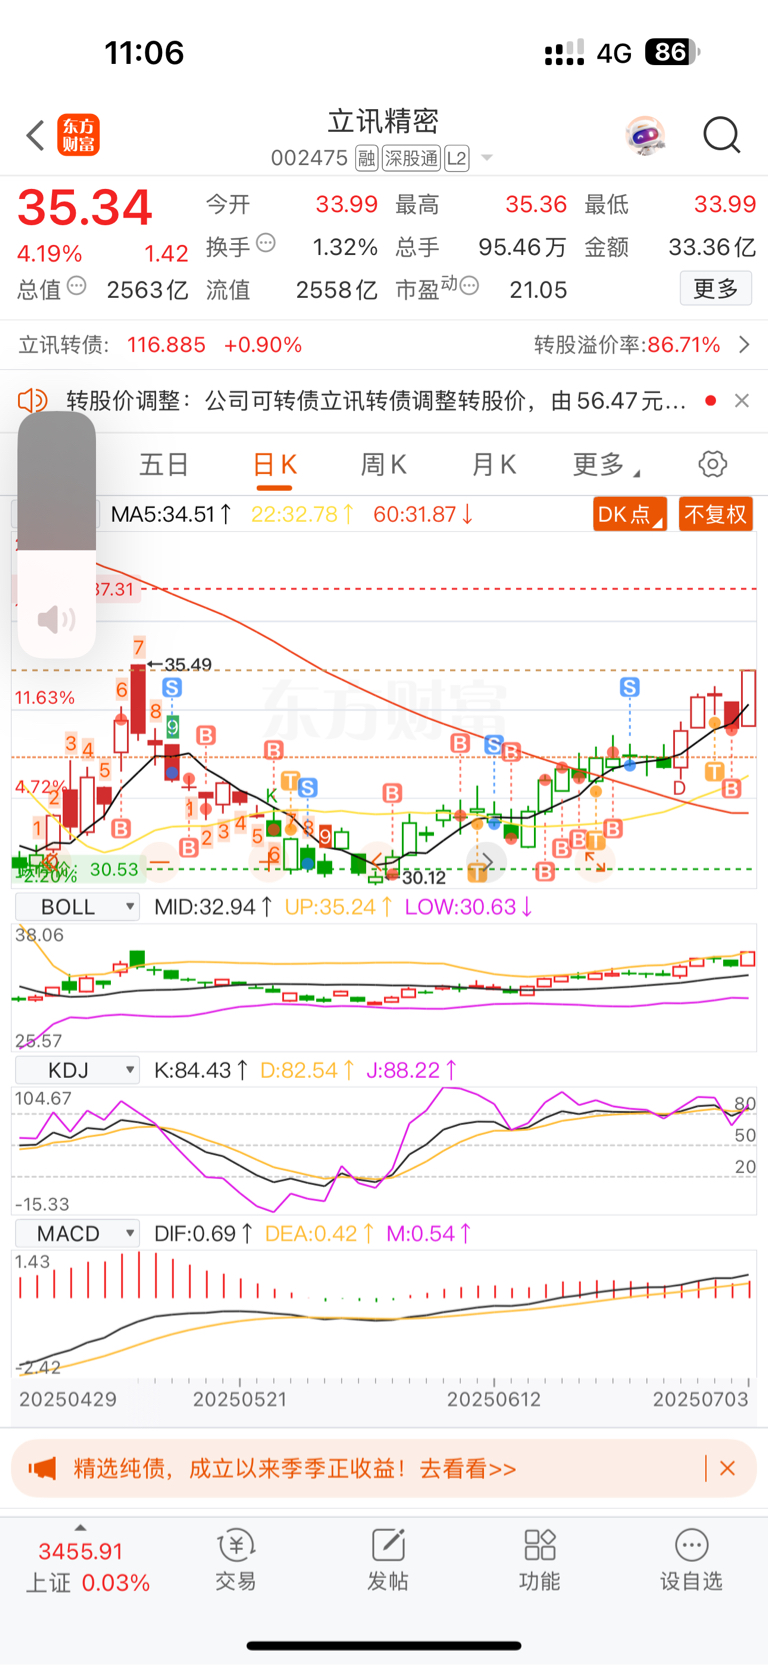The width and height of the screenshot is (768, 1665).
Task: Expand the 上证 index bar arrow
Action: point(80,1527)
